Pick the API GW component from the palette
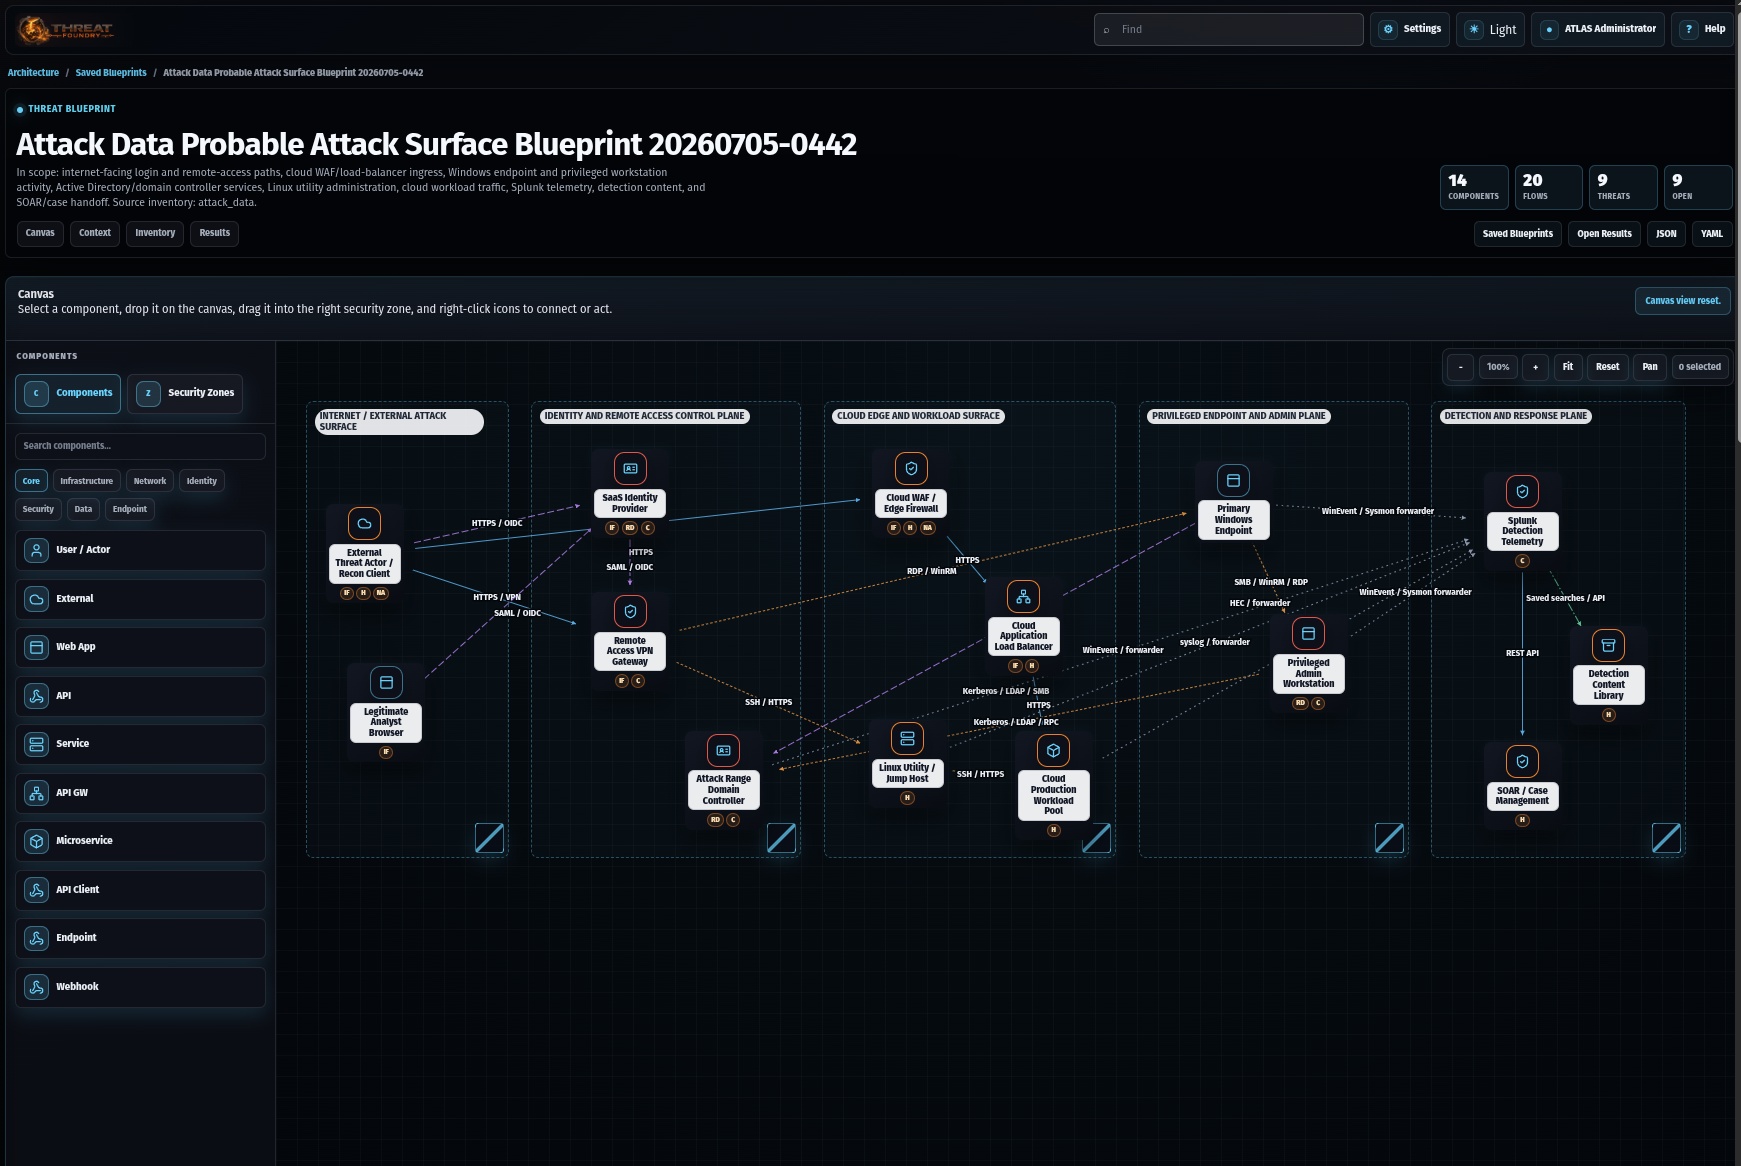The image size is (1741, 1166). [x=140, y=793]
